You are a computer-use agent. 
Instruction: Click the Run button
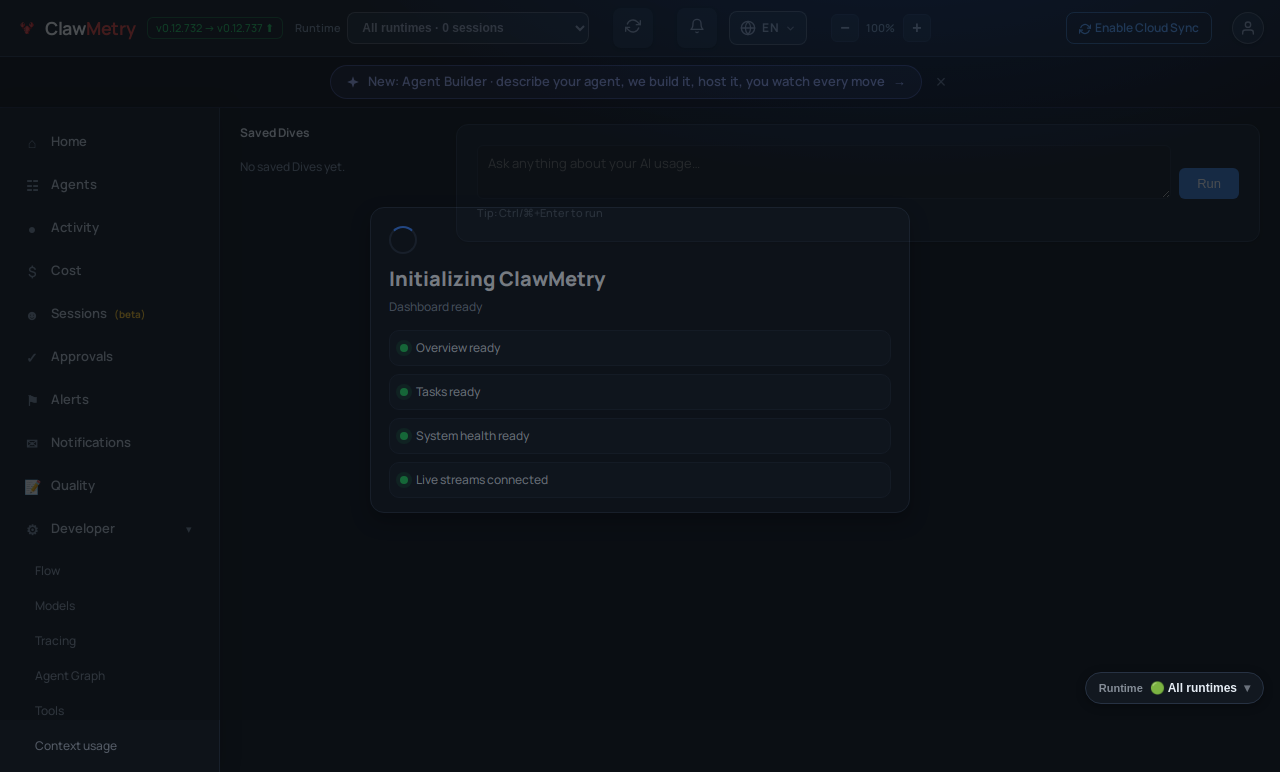(1209, 183)
